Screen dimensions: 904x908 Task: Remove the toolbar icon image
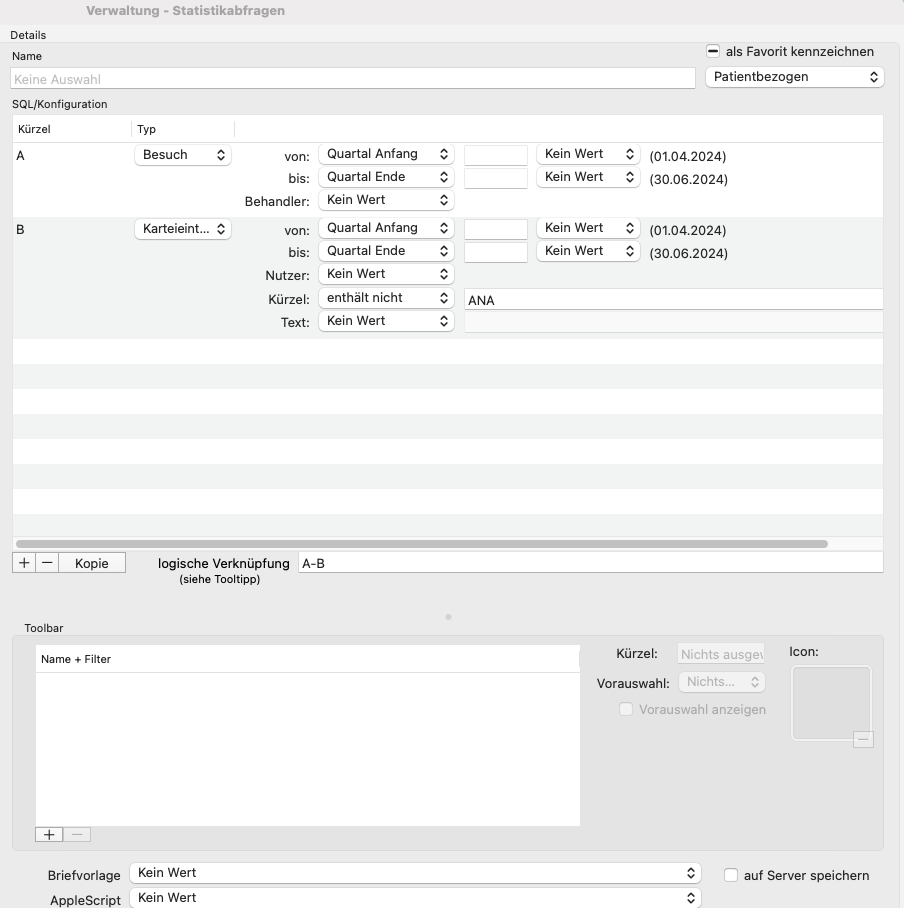(863, 739)
